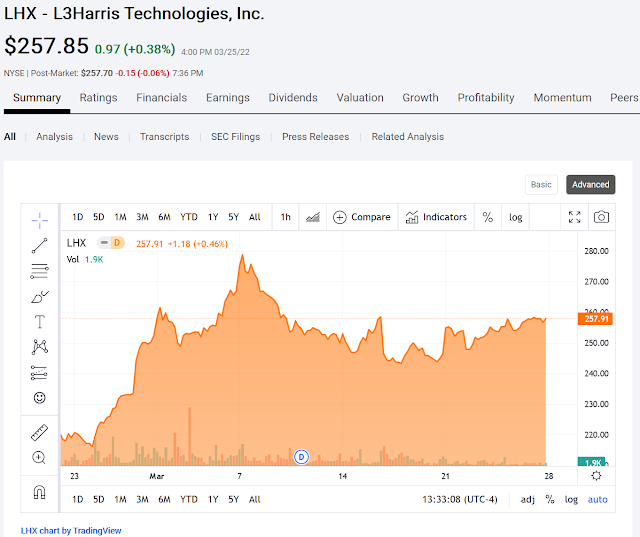Open the chart style dropdown

tap(313, 217)
